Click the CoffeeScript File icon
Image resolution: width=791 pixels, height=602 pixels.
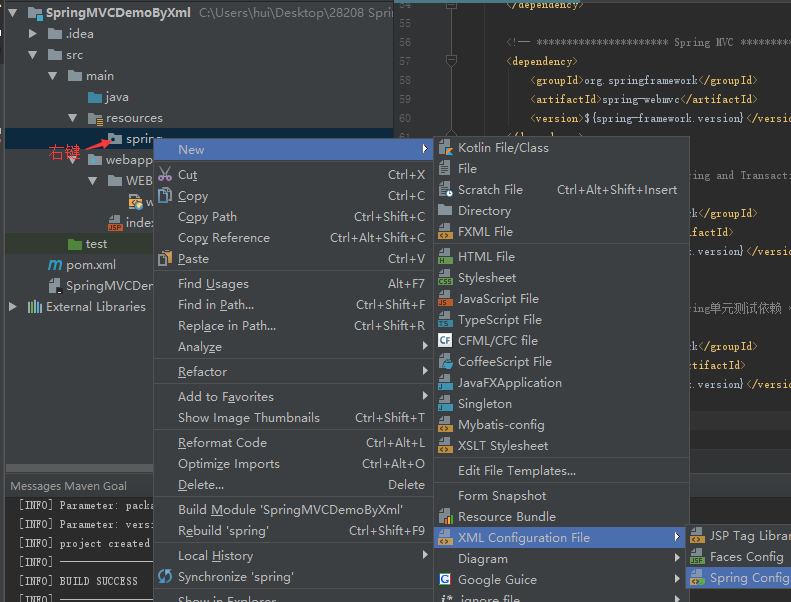445,362
